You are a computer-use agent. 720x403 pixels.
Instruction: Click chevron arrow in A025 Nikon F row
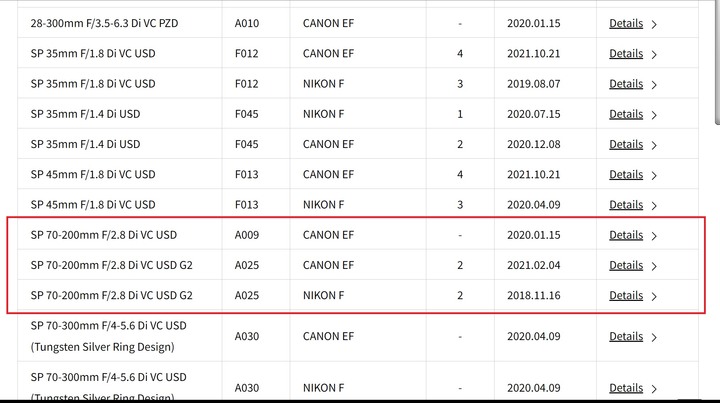click(654, 297)
